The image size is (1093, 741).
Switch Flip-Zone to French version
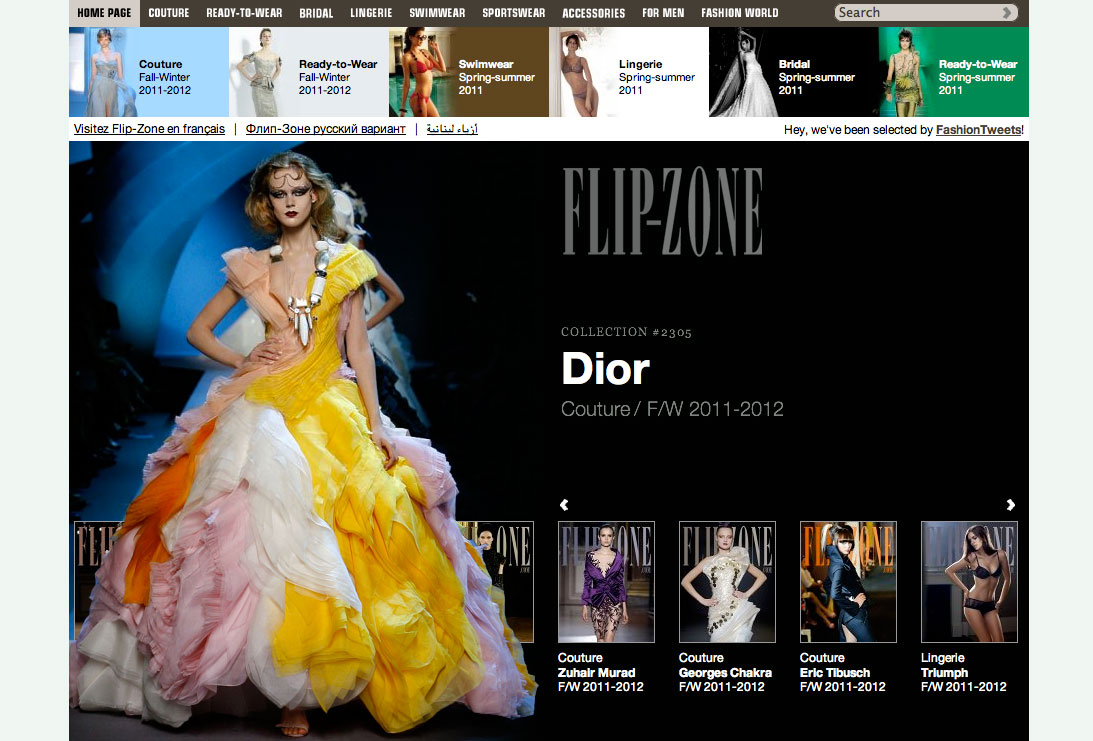coord(148,129)
